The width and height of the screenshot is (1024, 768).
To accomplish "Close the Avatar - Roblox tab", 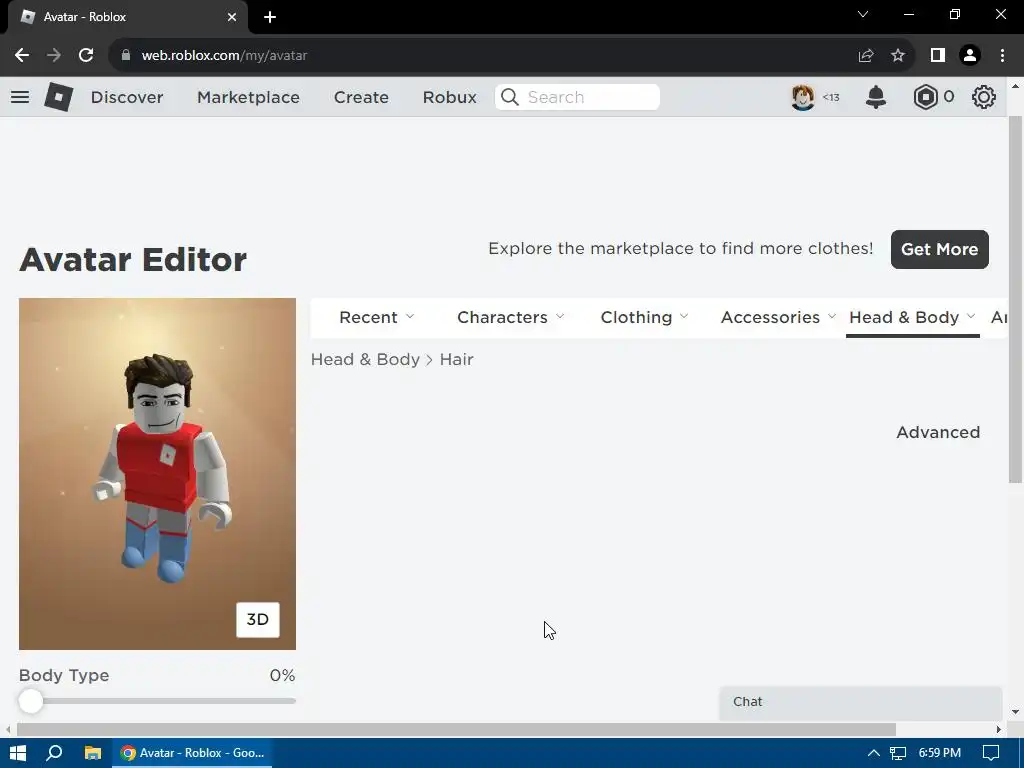I will (x=232, y=17).
